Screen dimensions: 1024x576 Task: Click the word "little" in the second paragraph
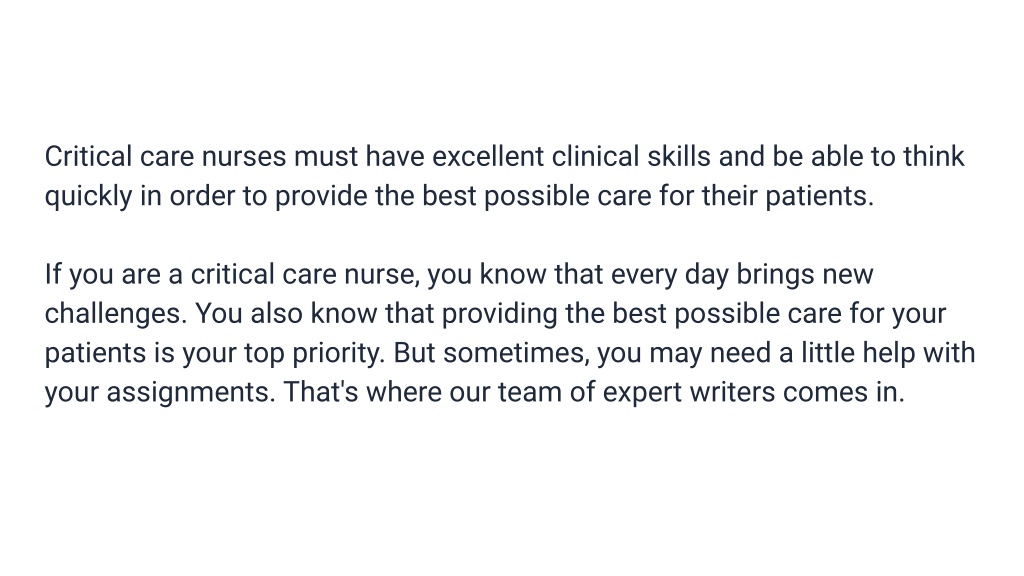click(827, 353)
